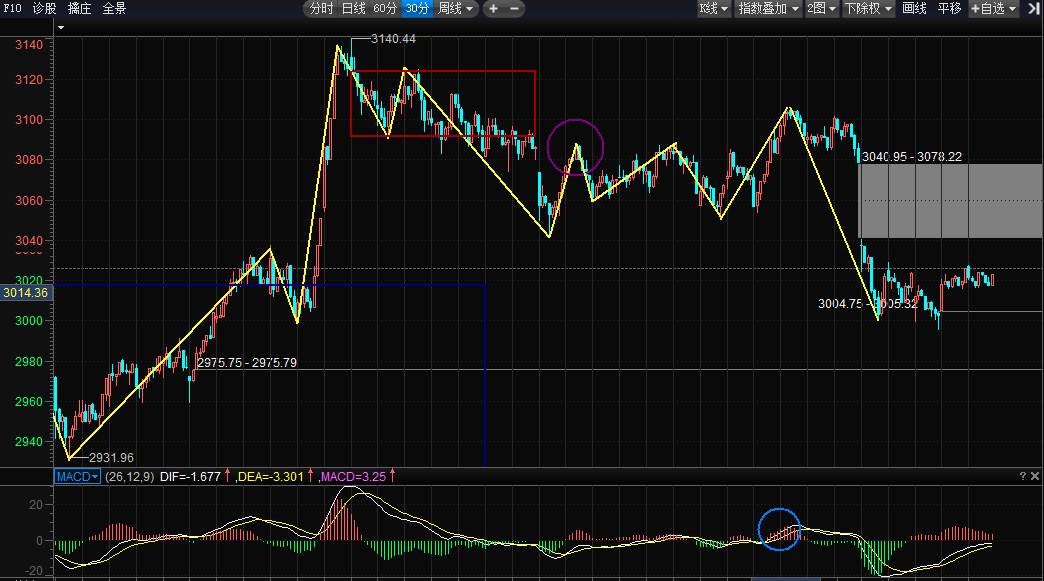
Task: Open the +自选 watchlist dropdown
Action: 993,9
